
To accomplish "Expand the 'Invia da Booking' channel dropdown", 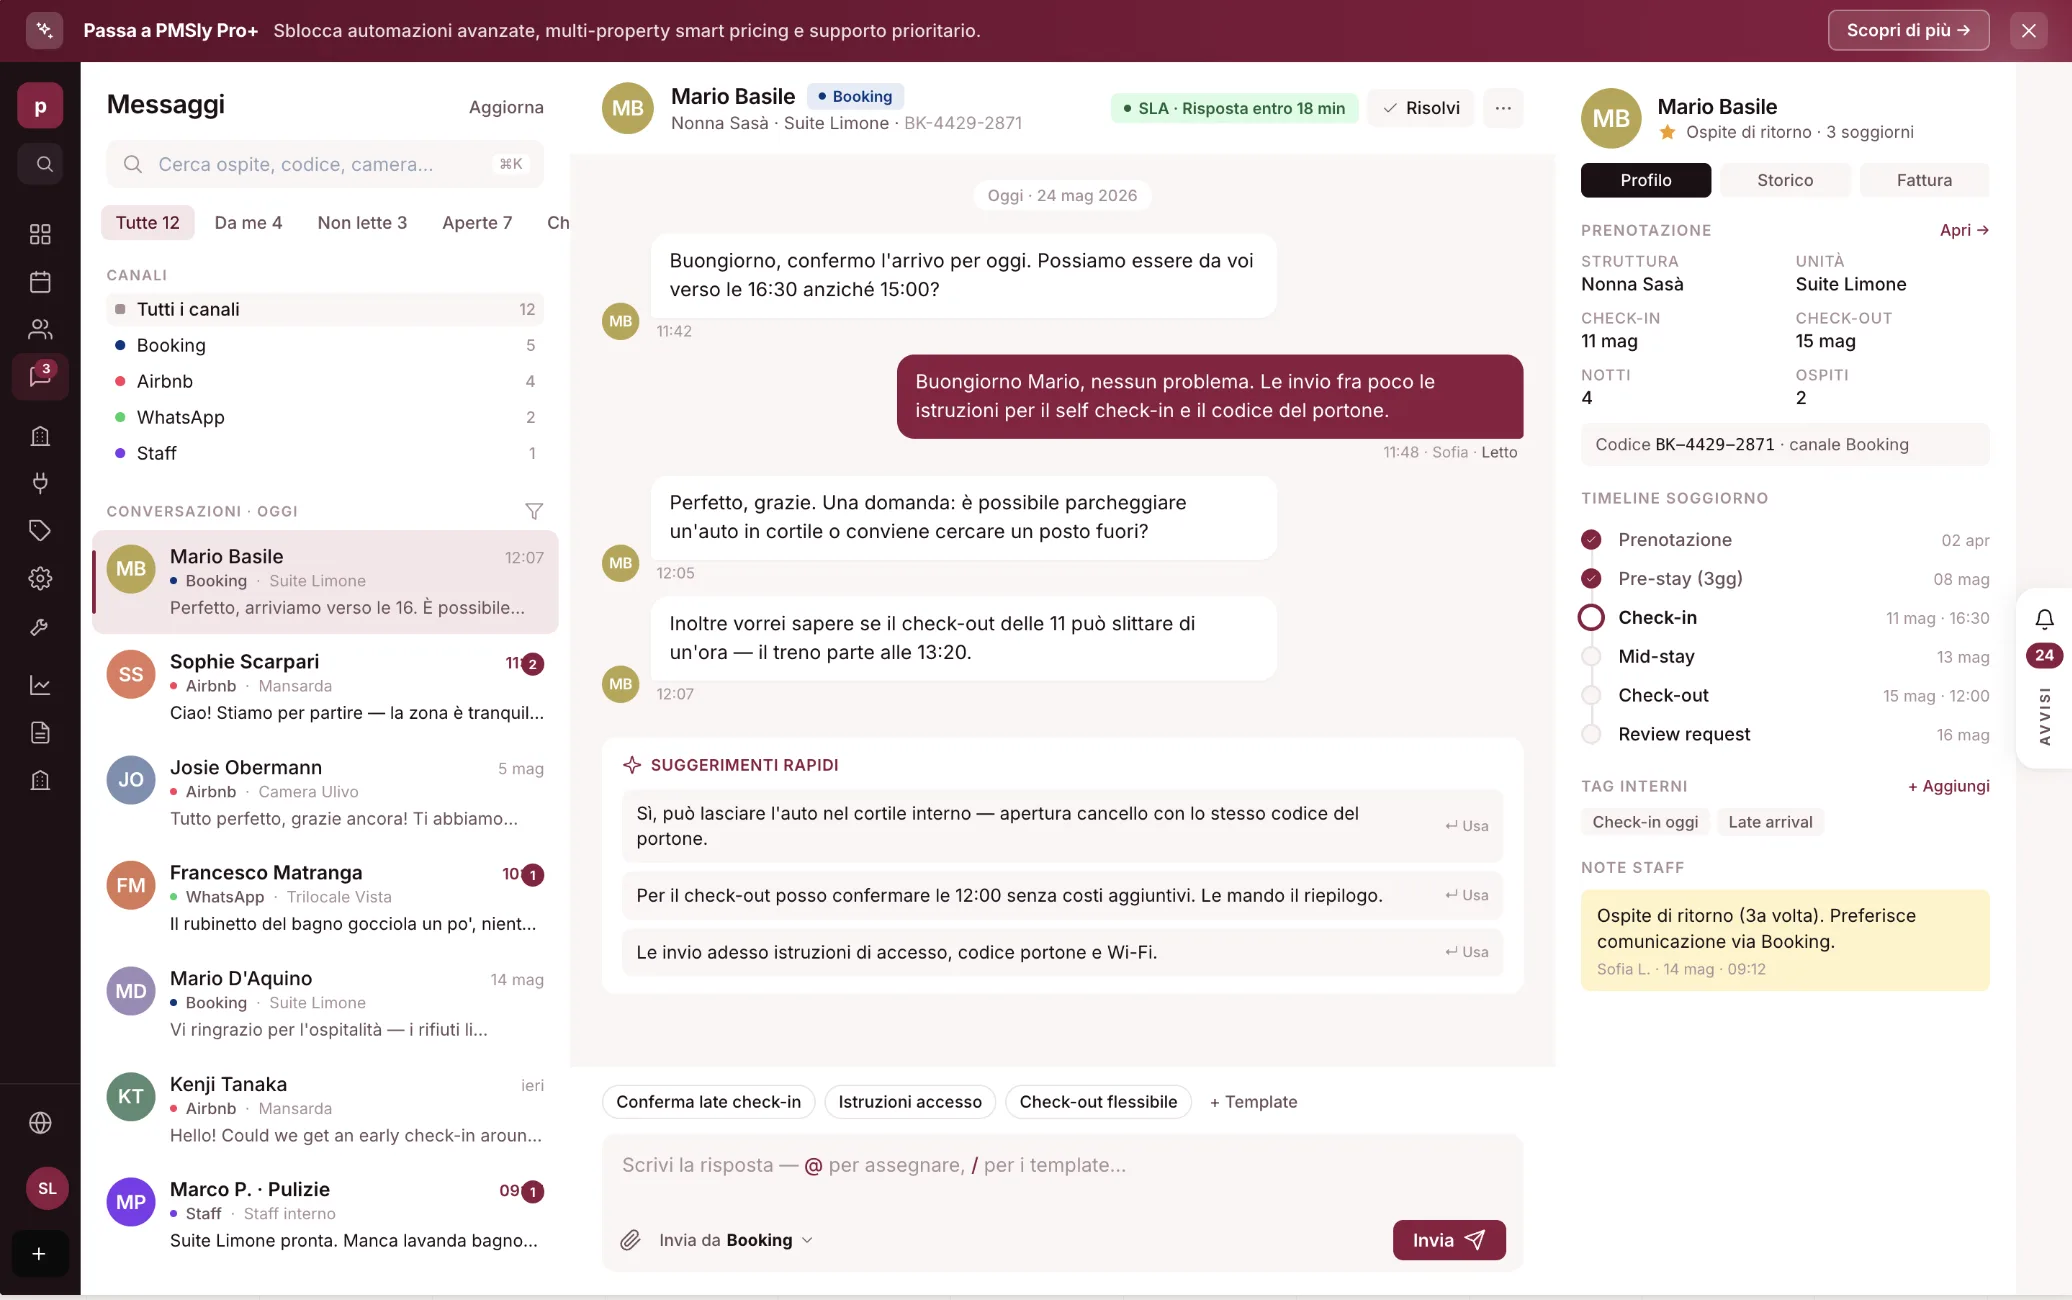I will 736,1240.
